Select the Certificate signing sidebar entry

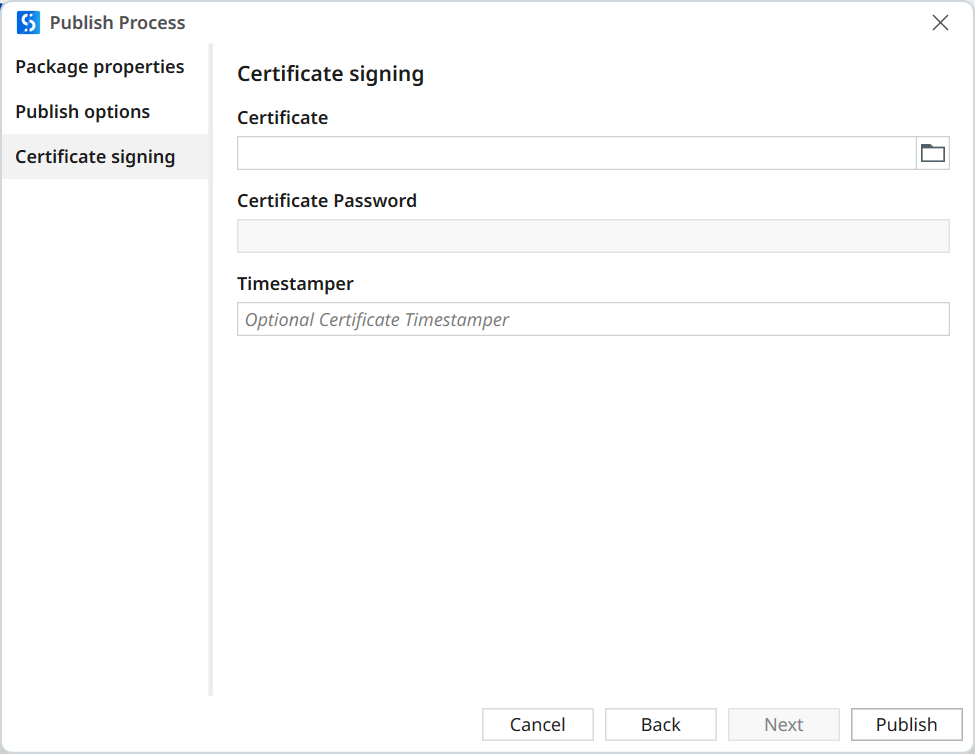click(95, 156)
